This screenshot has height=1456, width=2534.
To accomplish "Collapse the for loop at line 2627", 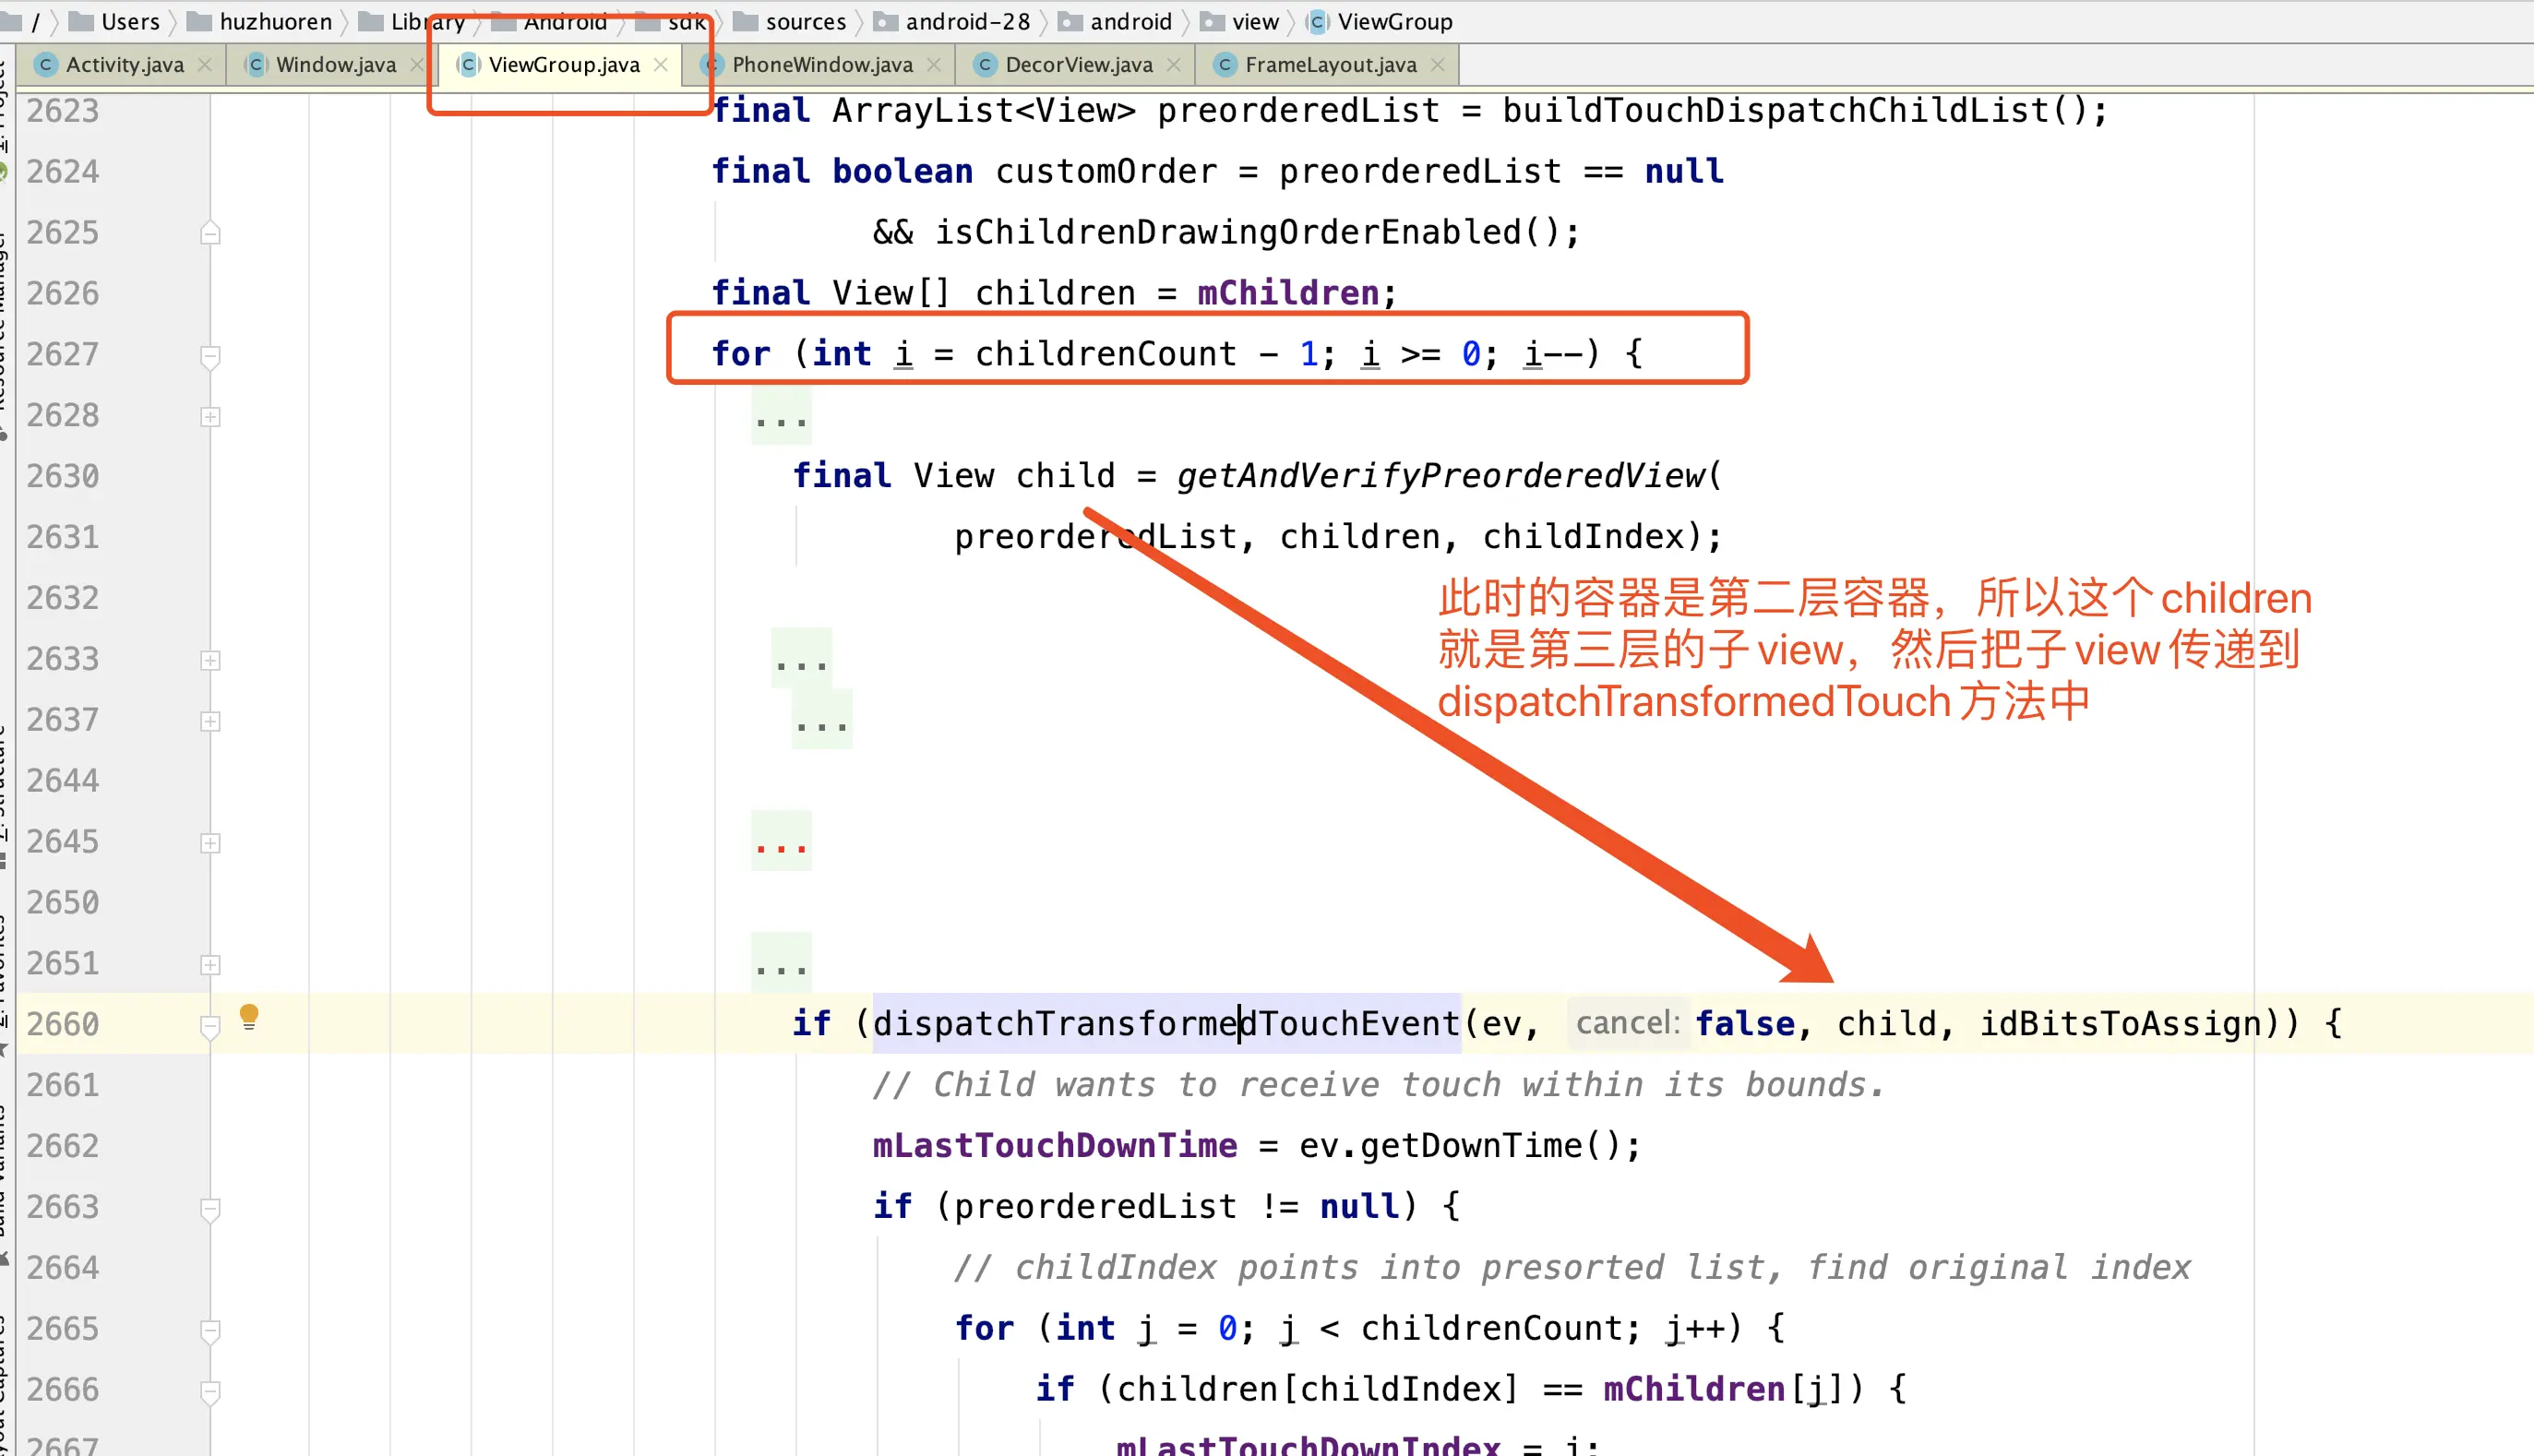I will tap(210, 356).
